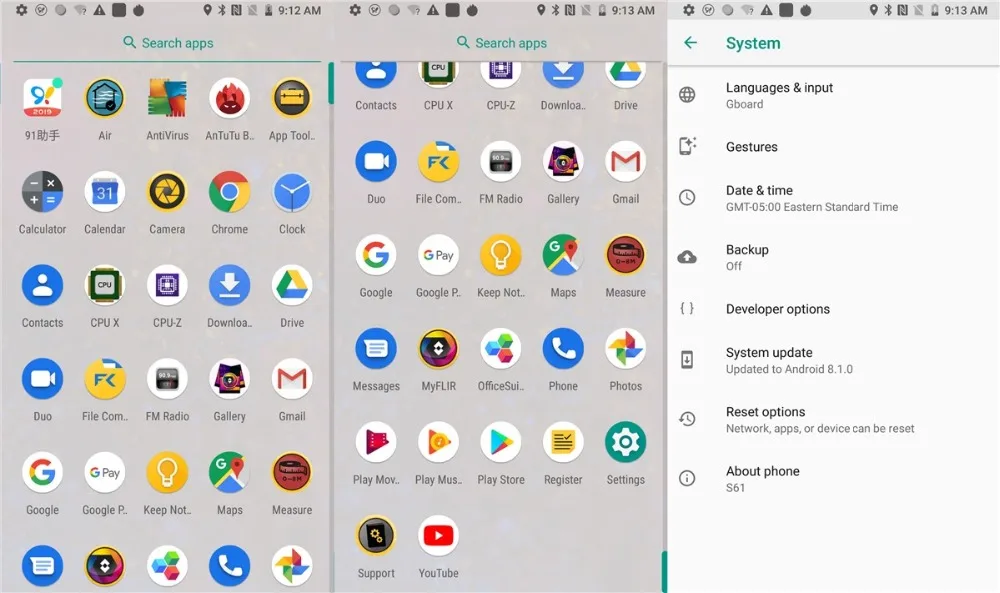Click the "Updated to Android 8.1.0" text
Viewport: 1000px width, 593px height.
(789, 369)
